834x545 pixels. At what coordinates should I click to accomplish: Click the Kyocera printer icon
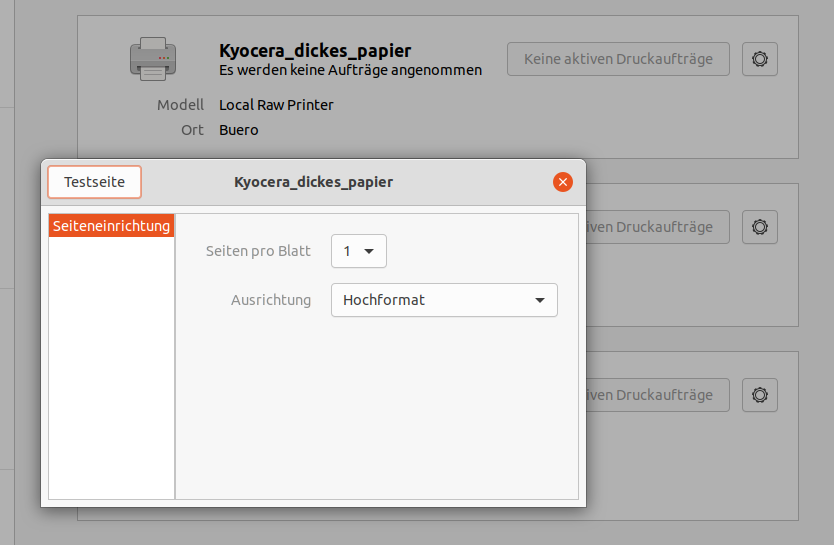point(153,59)
